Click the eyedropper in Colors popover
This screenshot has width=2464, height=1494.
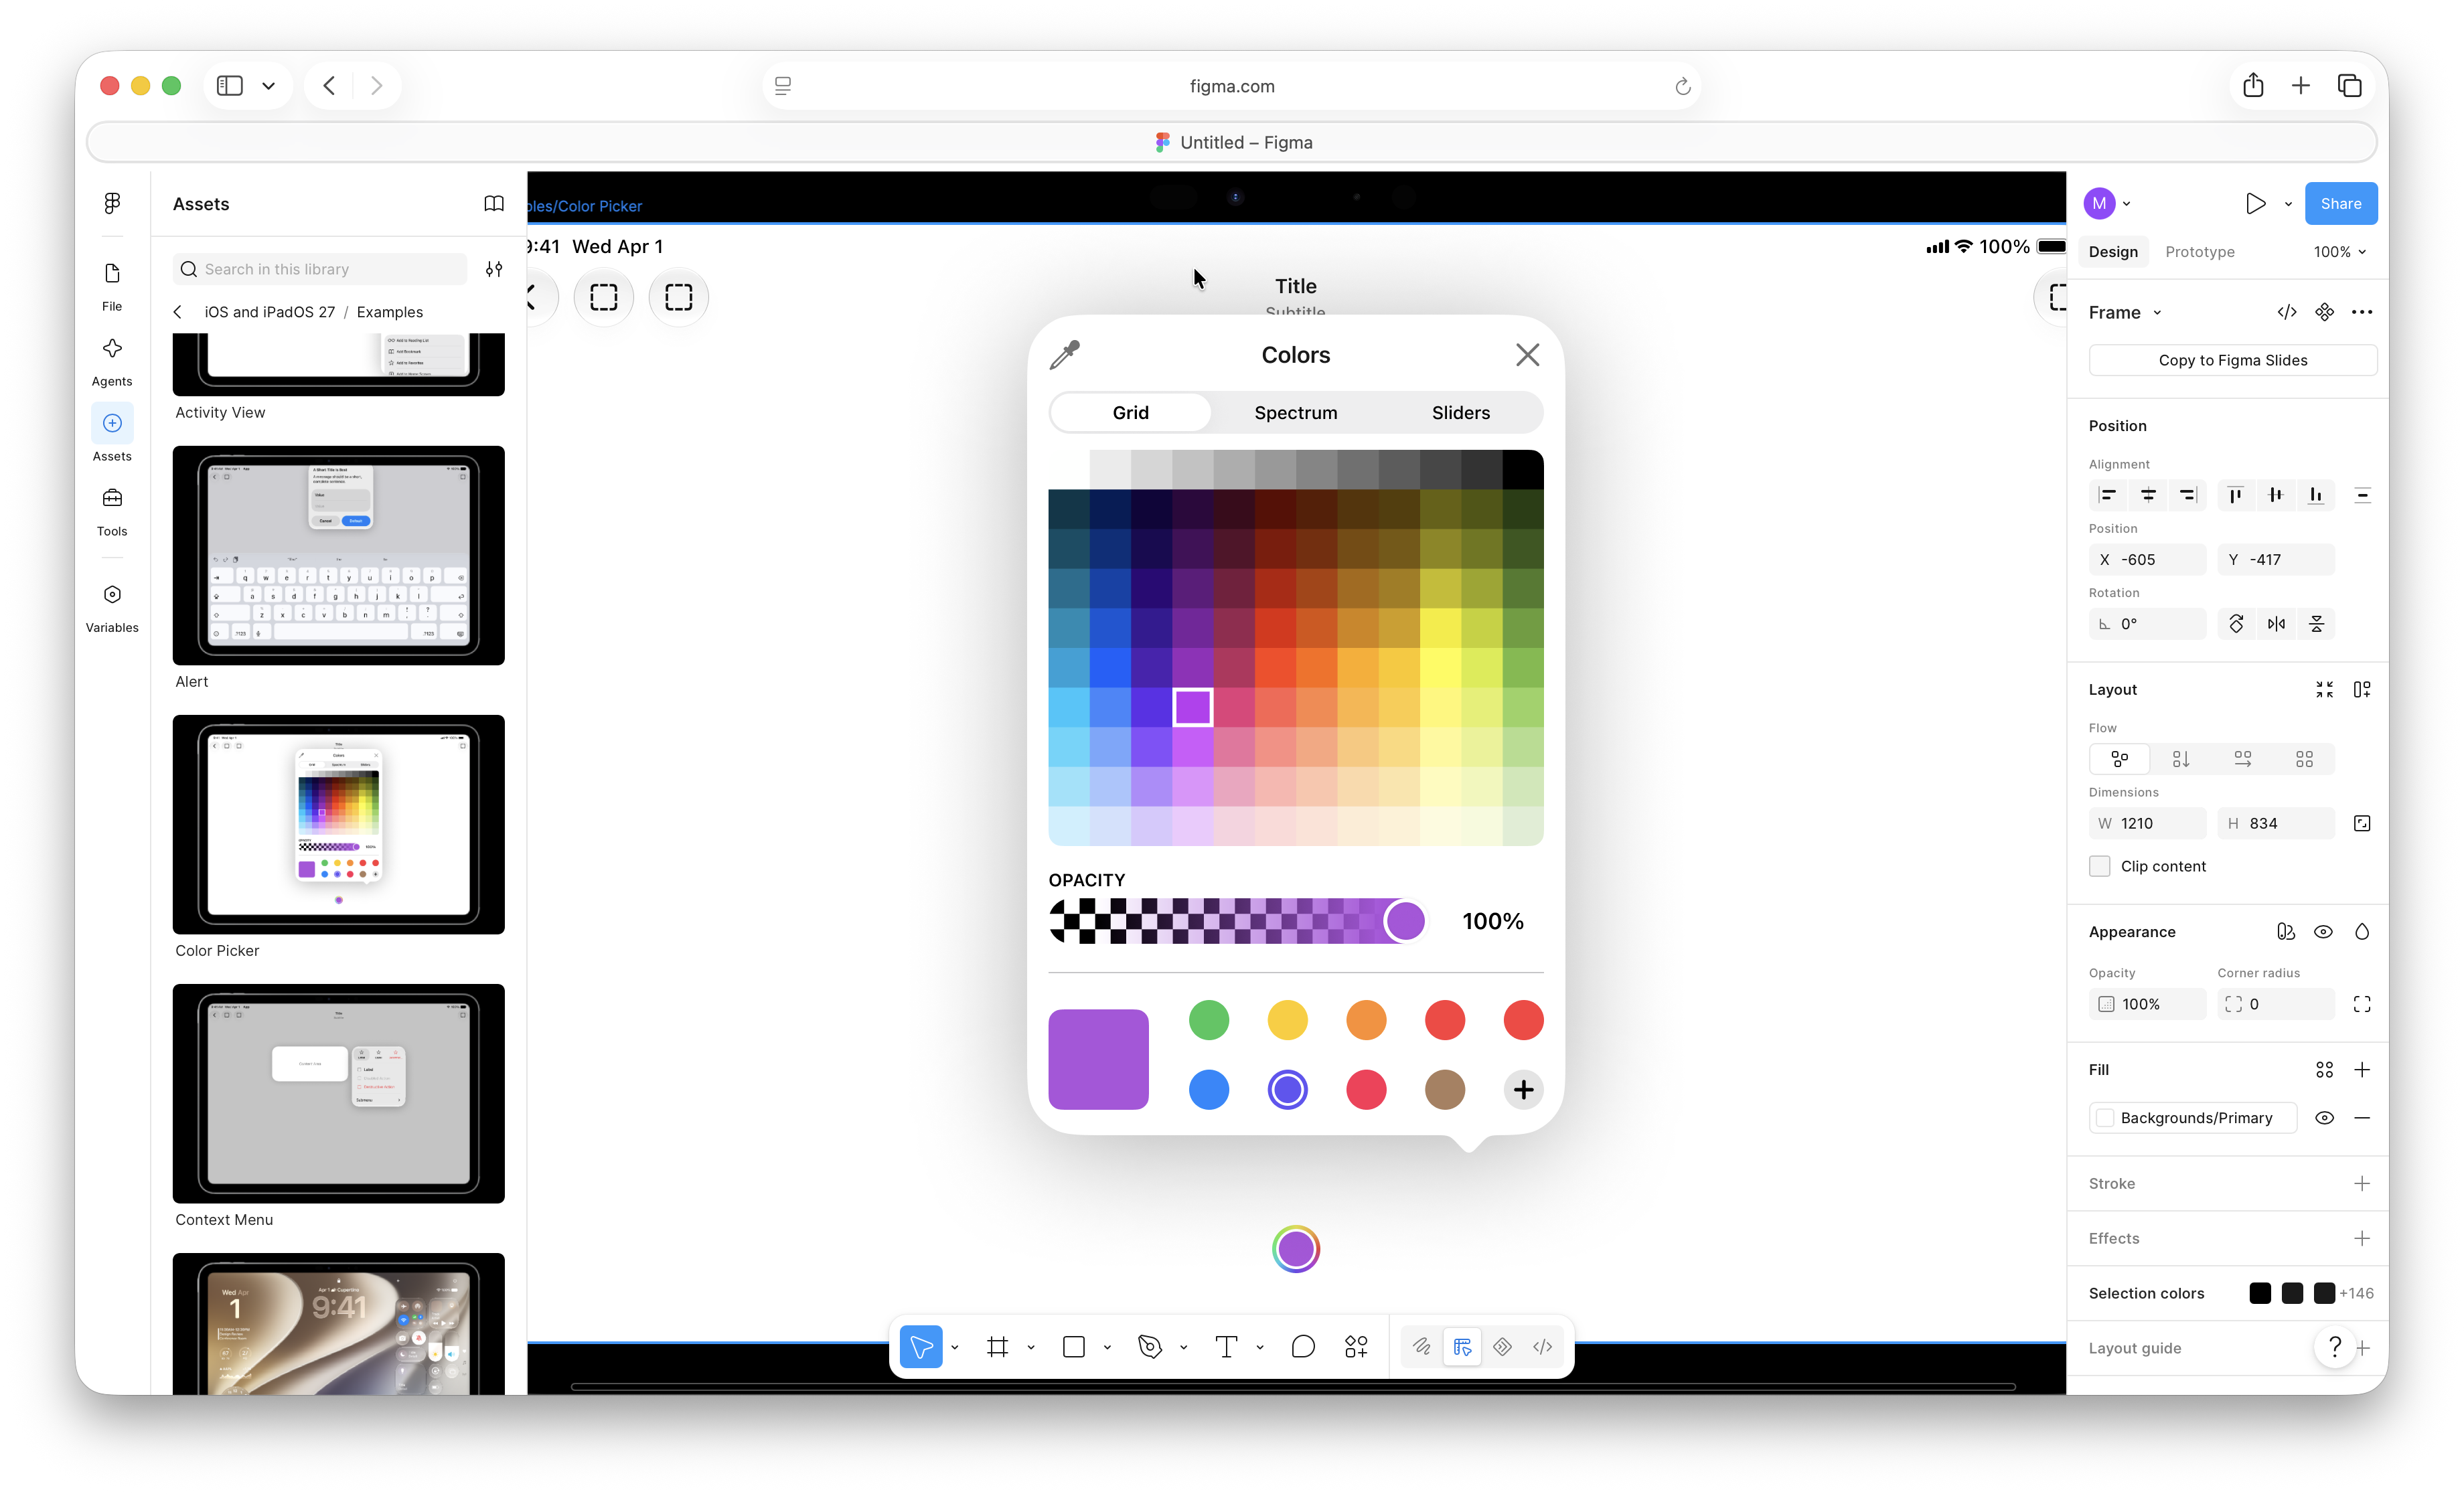1065,355
